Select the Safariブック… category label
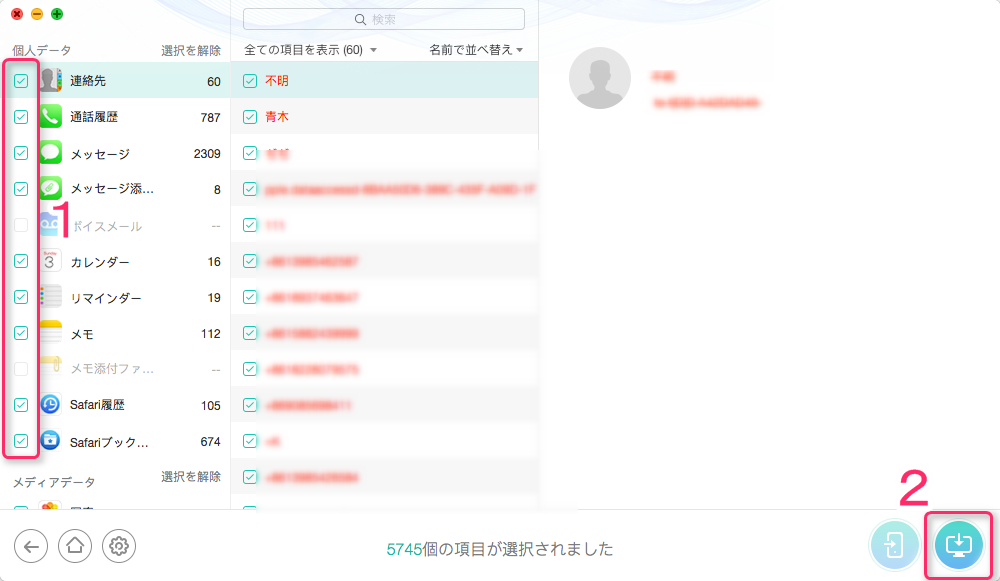The width and height of the screenshot is (1000, 581). pos(109,442)
